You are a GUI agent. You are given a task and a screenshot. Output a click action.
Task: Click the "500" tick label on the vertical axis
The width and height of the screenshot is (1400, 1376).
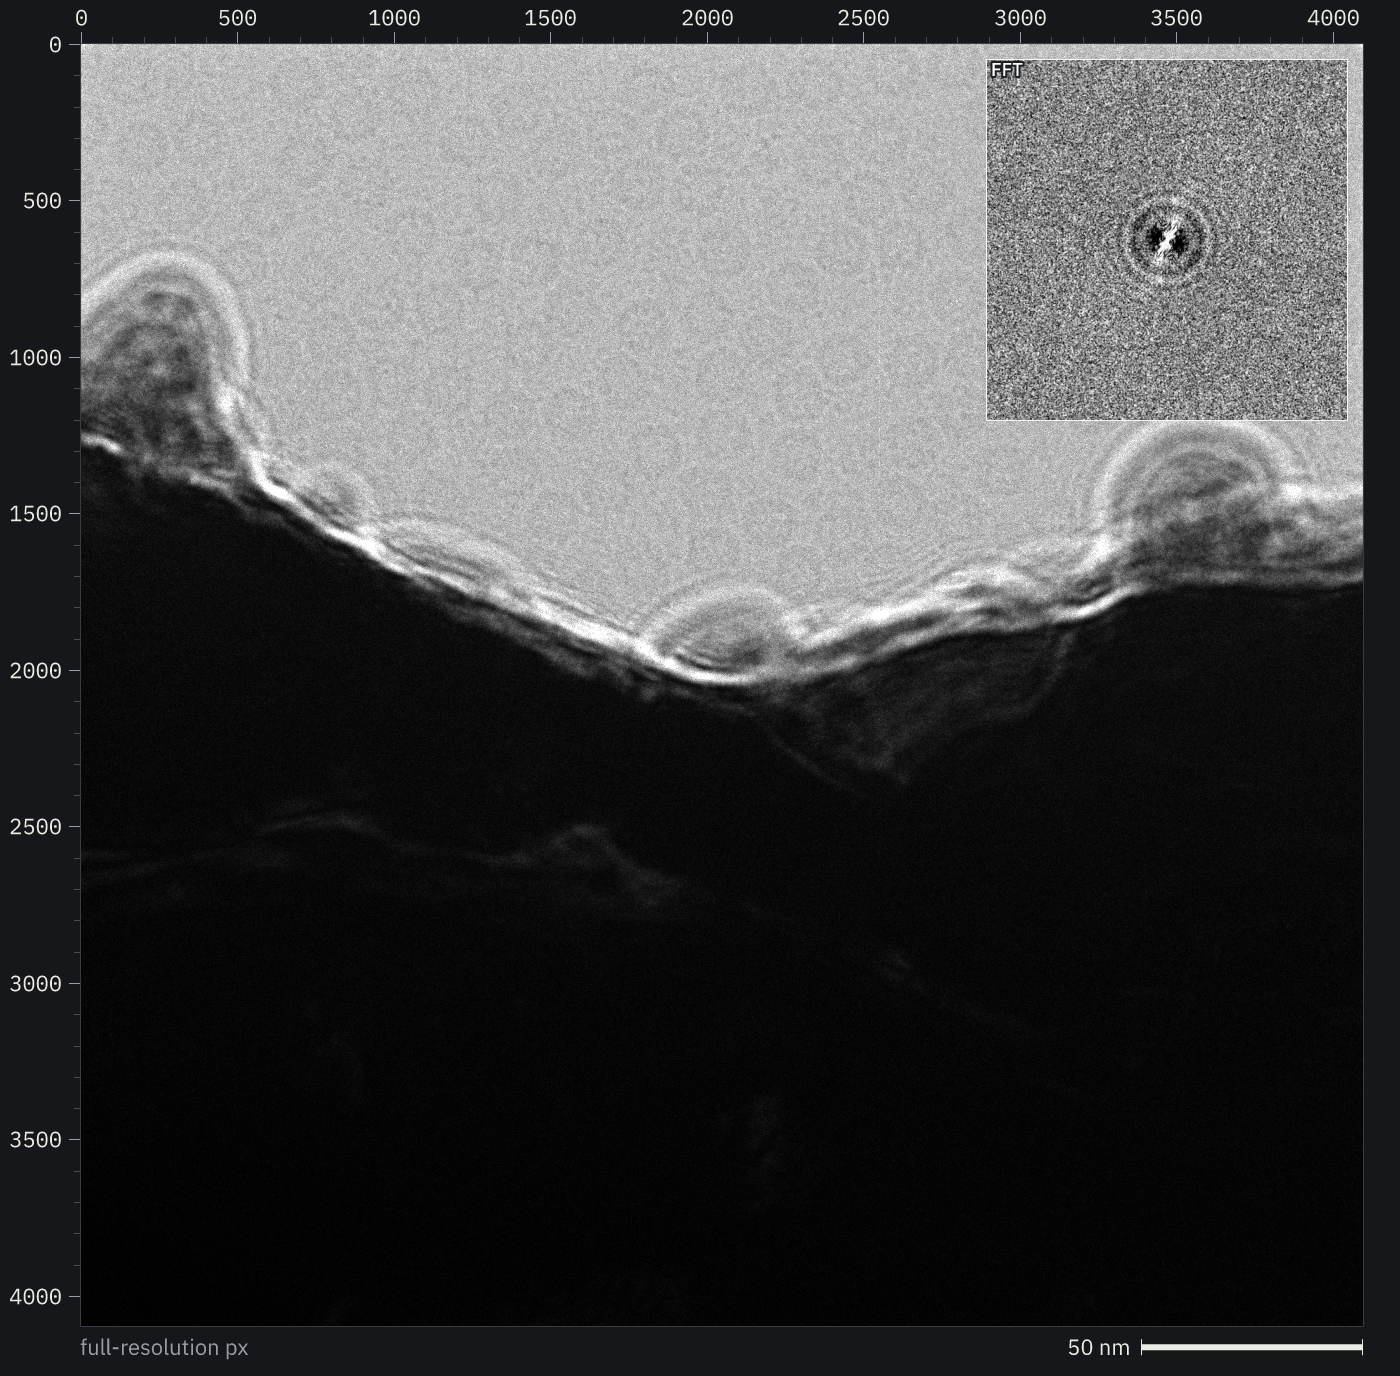coord(42,201)
